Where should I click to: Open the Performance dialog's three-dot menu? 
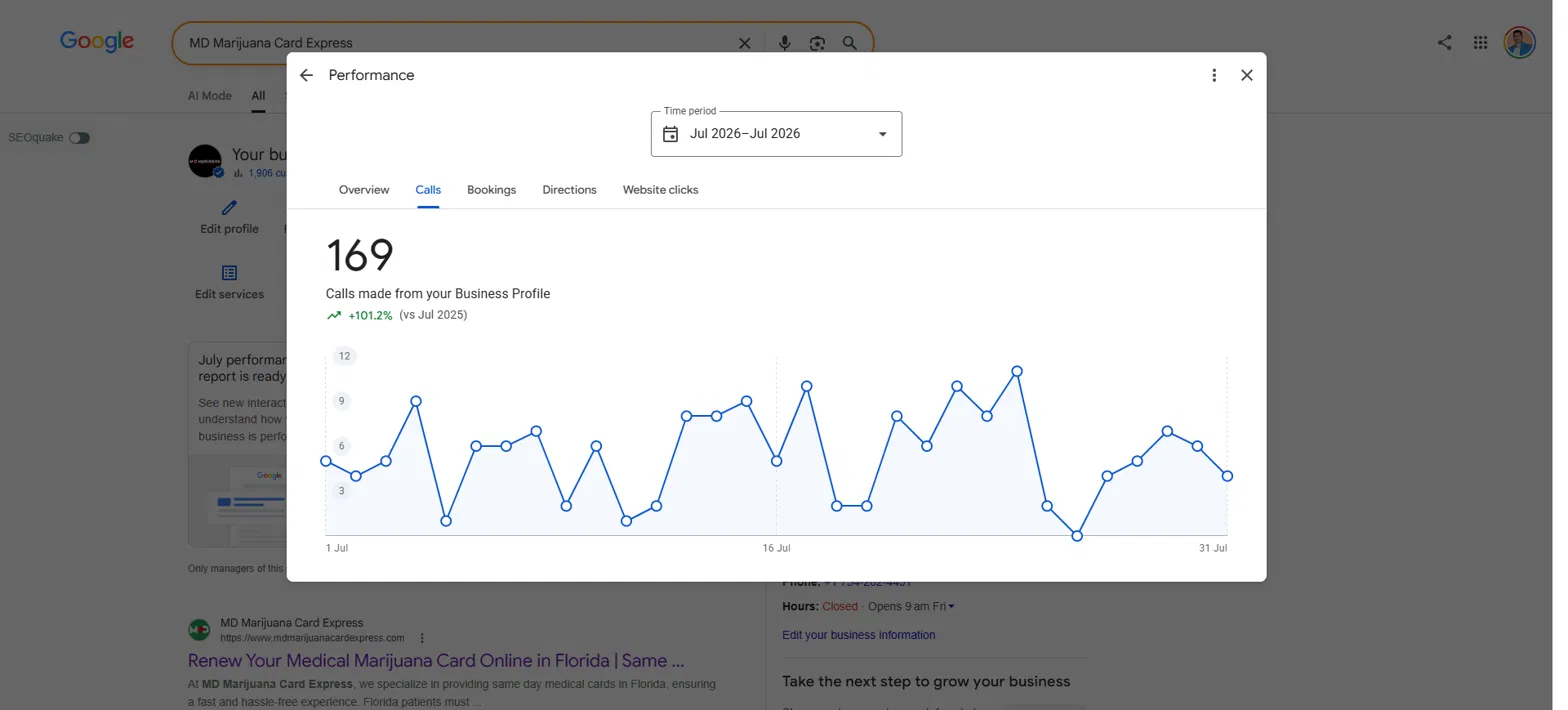pos(1214,75)
